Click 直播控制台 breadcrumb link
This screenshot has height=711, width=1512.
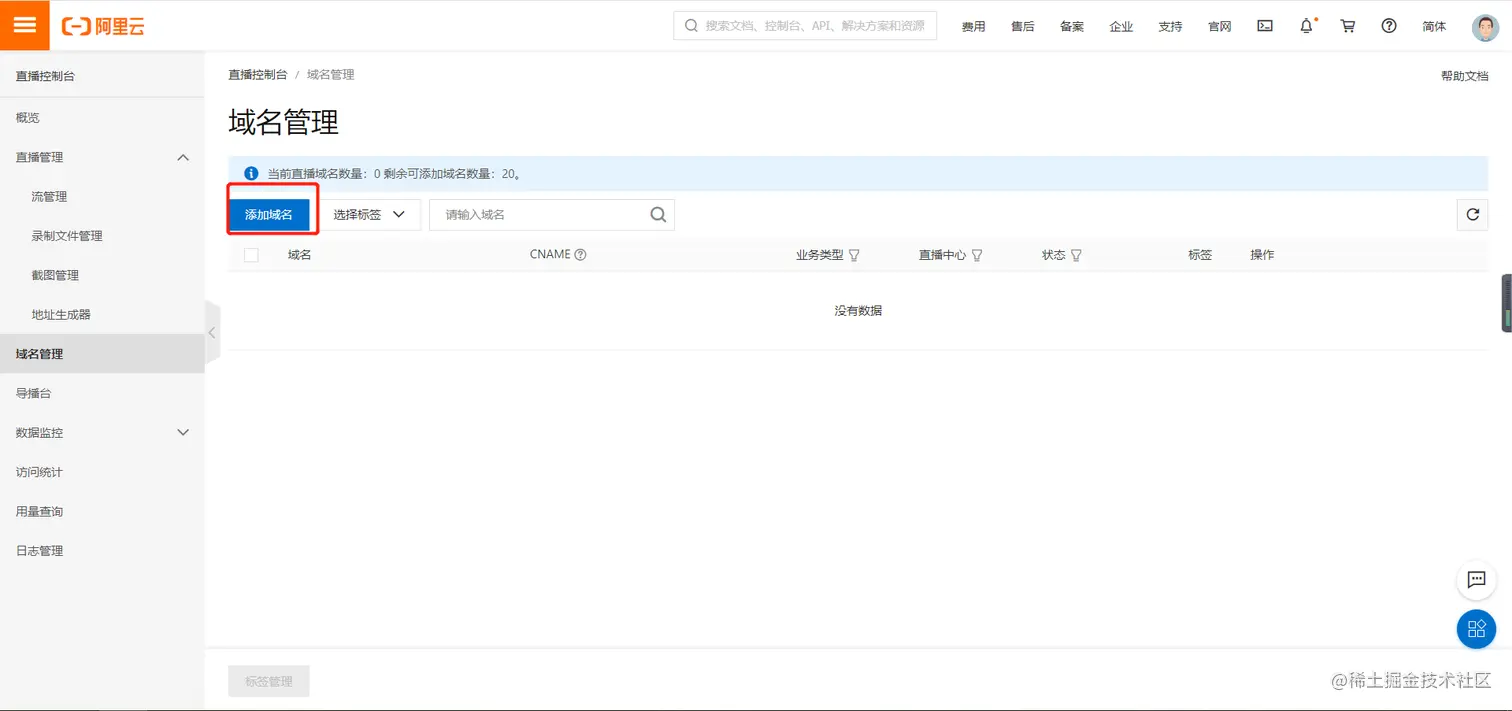tap(258, 75)
